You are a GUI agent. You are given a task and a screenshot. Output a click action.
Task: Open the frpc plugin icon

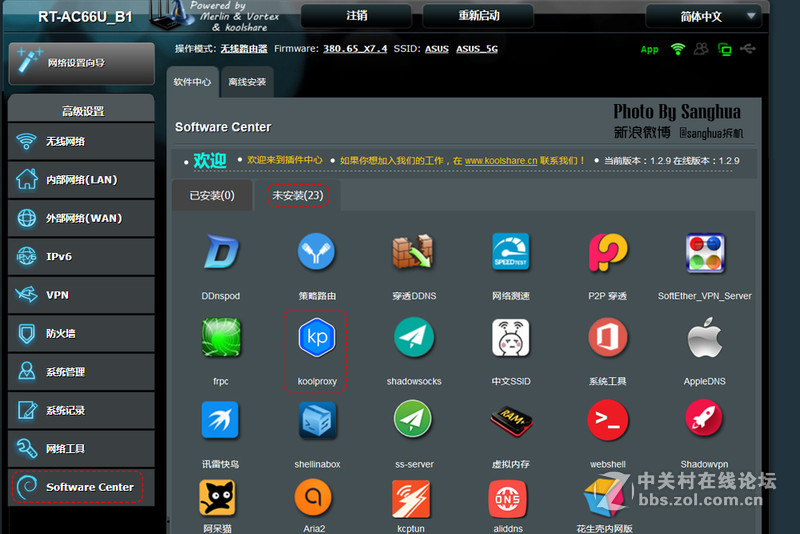click(x=221, y=337)
